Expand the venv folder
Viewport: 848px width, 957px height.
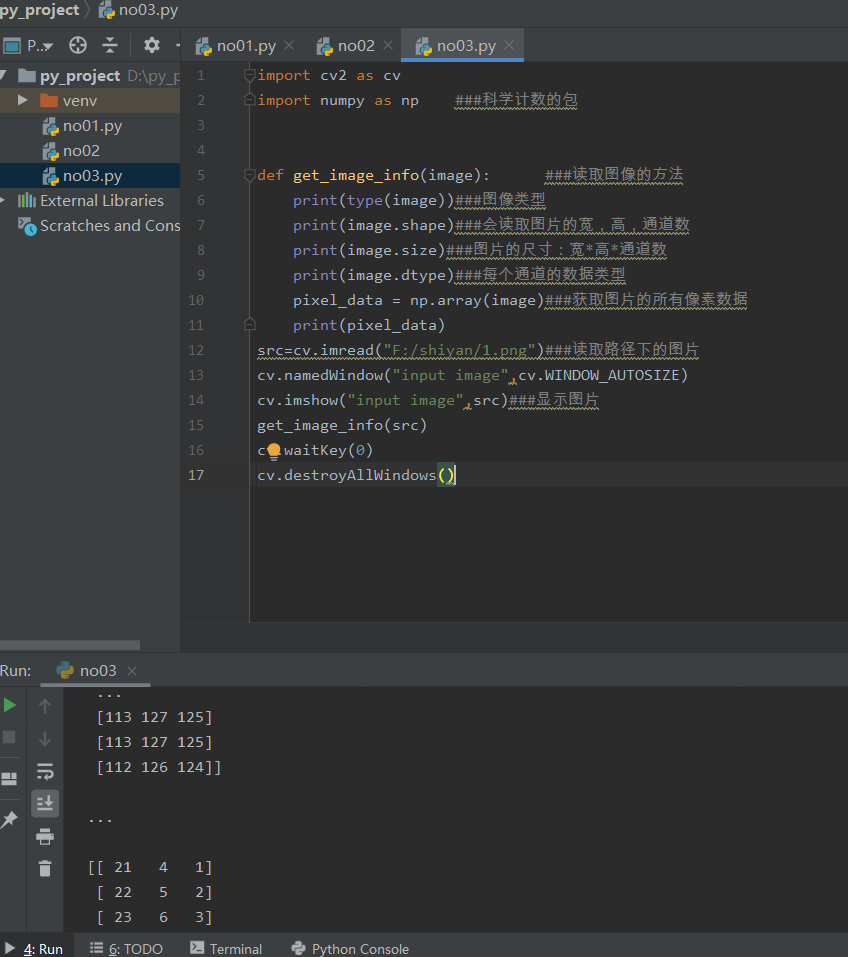23,100
